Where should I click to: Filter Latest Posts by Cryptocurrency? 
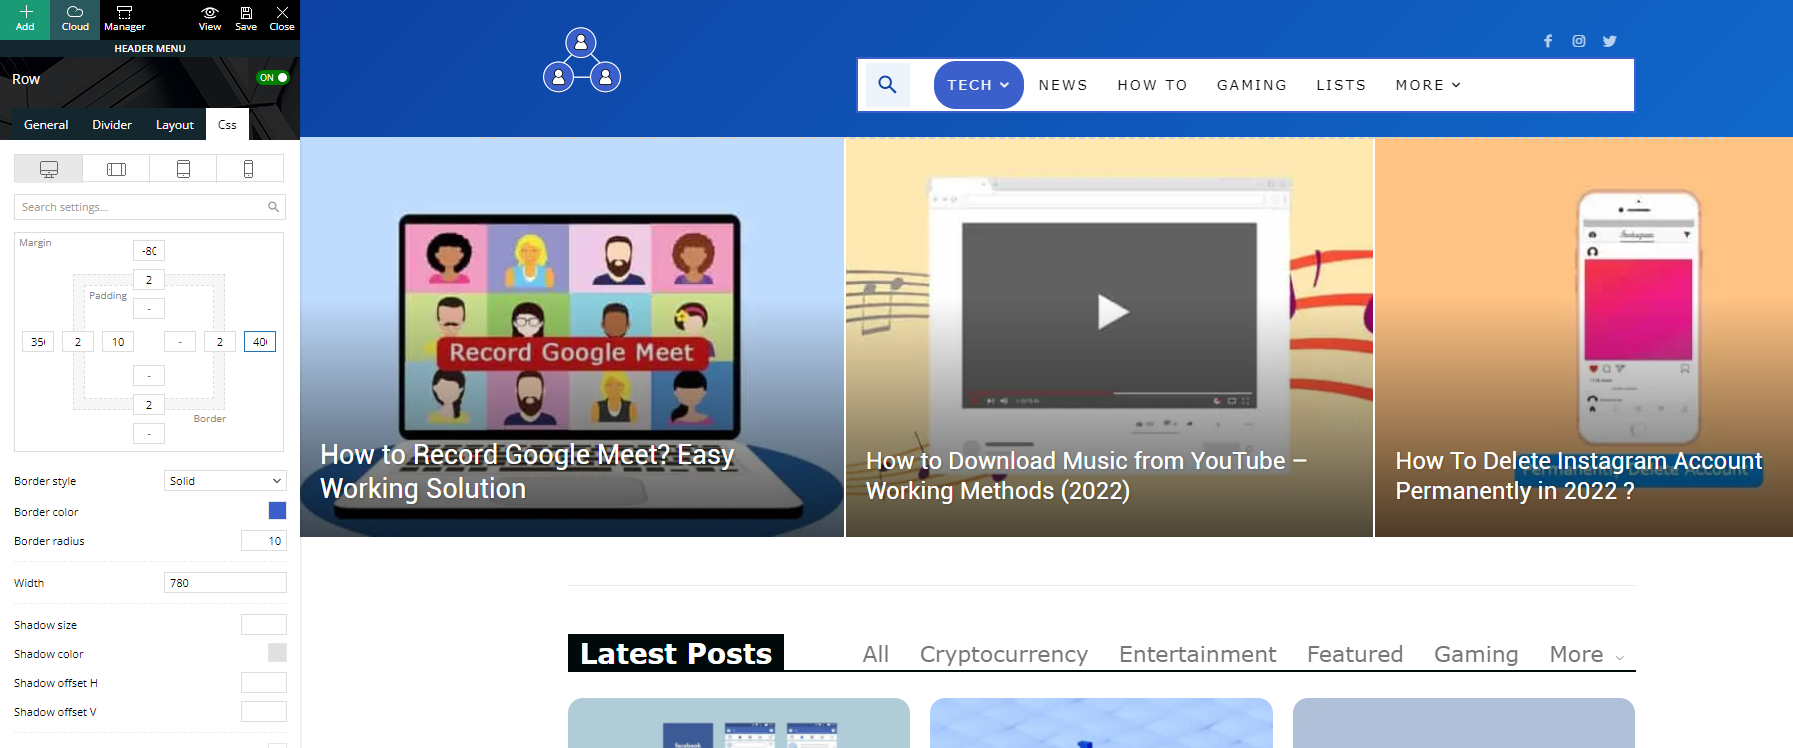point(1004,654)
